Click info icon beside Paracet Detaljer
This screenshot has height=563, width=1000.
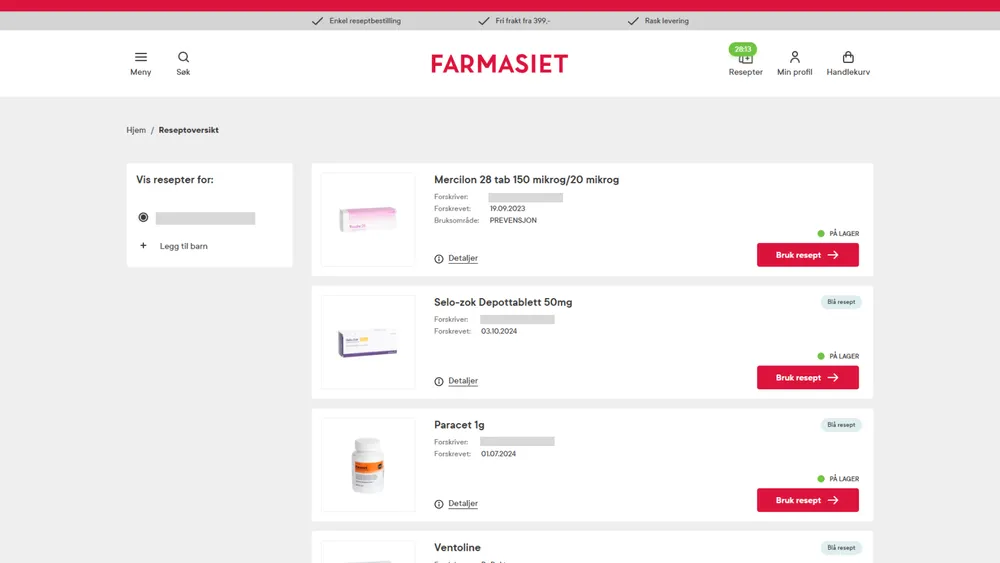[439, 504]
